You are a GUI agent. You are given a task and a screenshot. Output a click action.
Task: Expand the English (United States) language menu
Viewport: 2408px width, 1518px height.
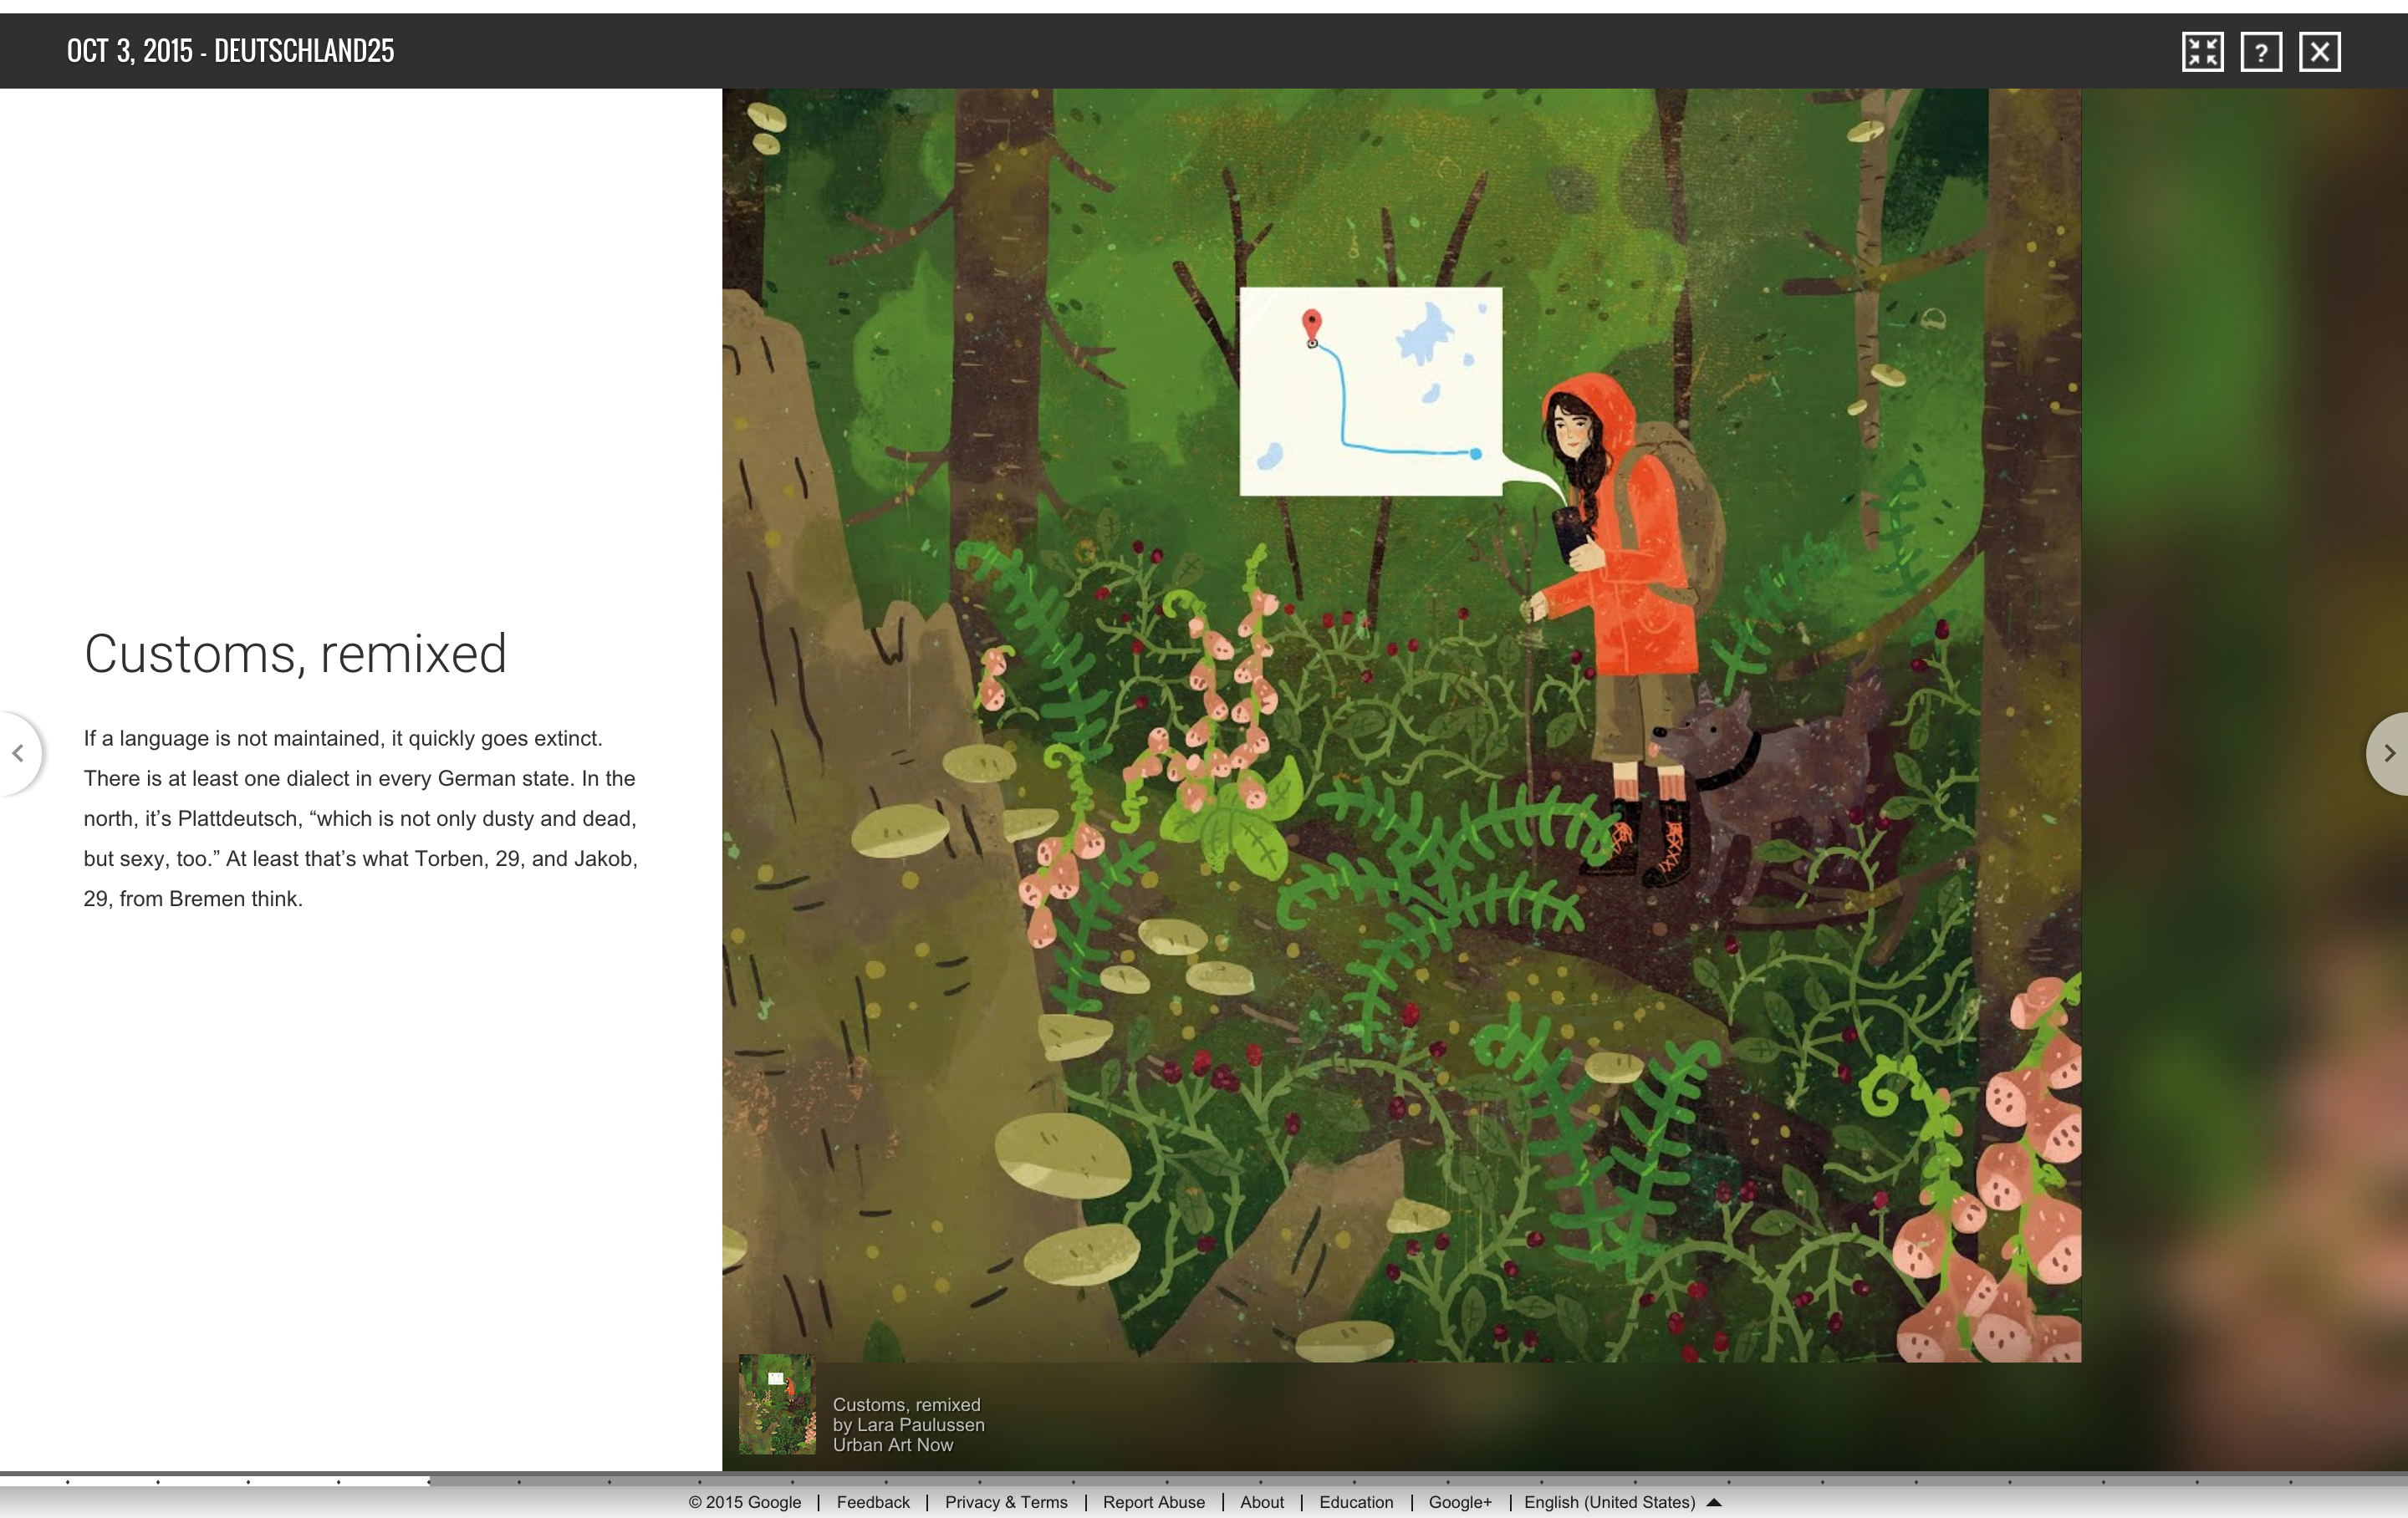(1622, 1502)
